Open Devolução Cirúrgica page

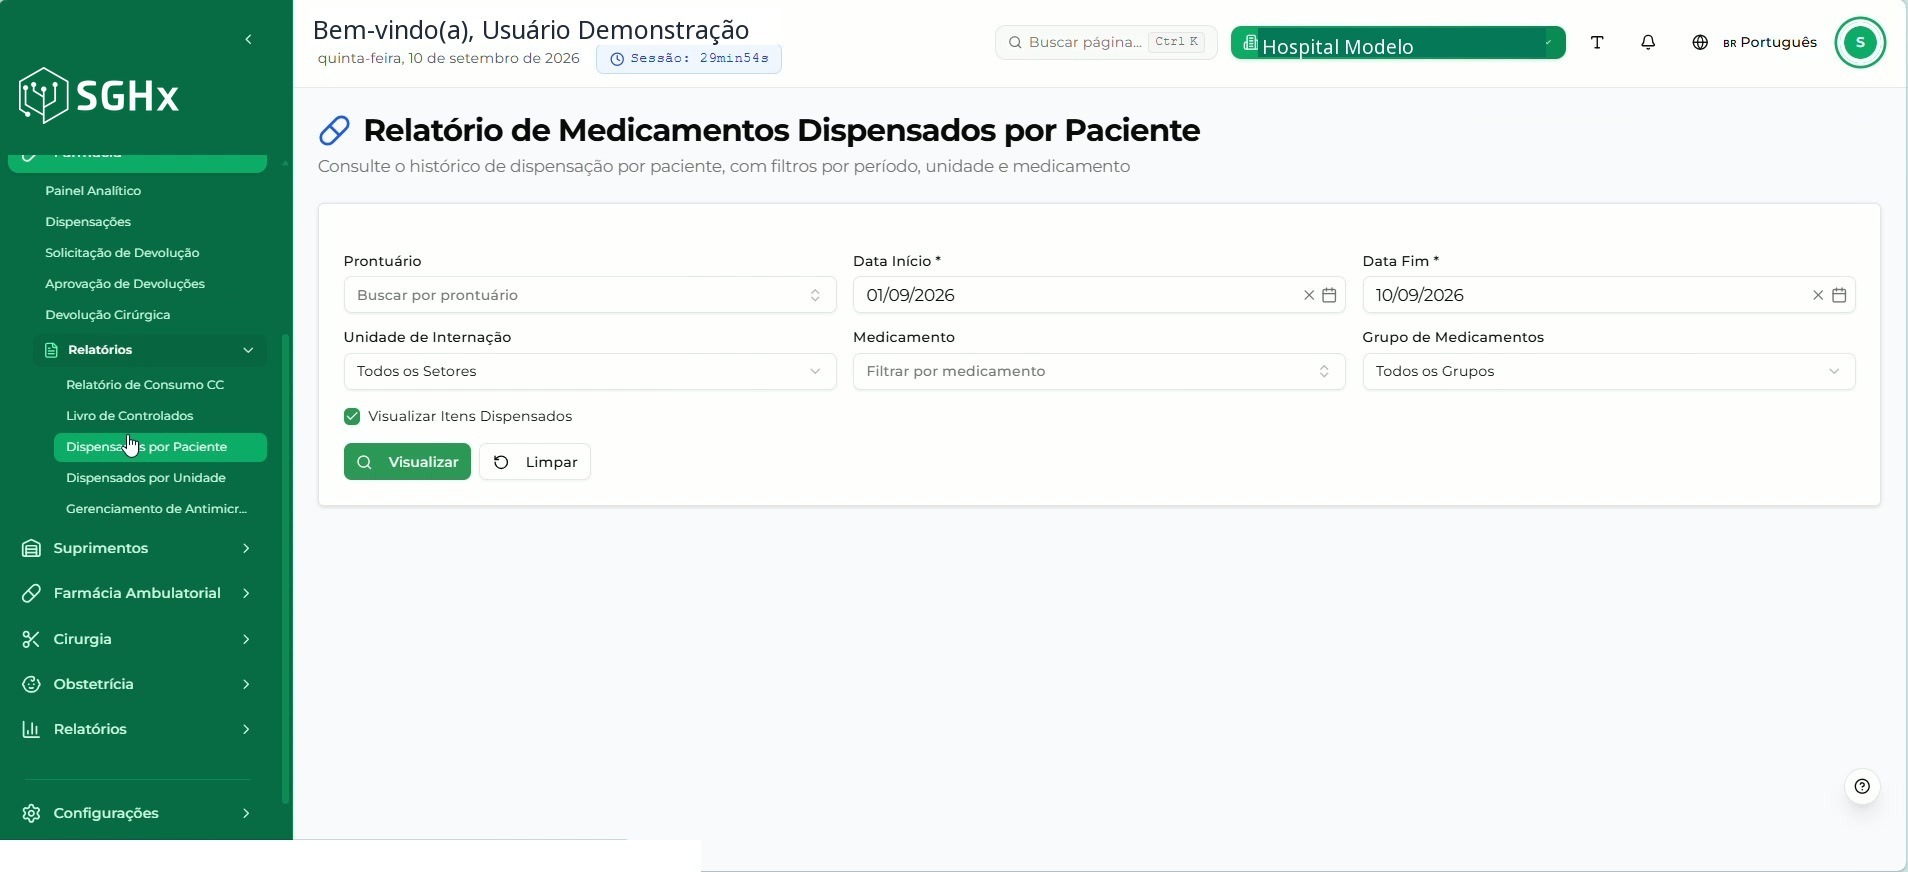[x=108, y=315]
